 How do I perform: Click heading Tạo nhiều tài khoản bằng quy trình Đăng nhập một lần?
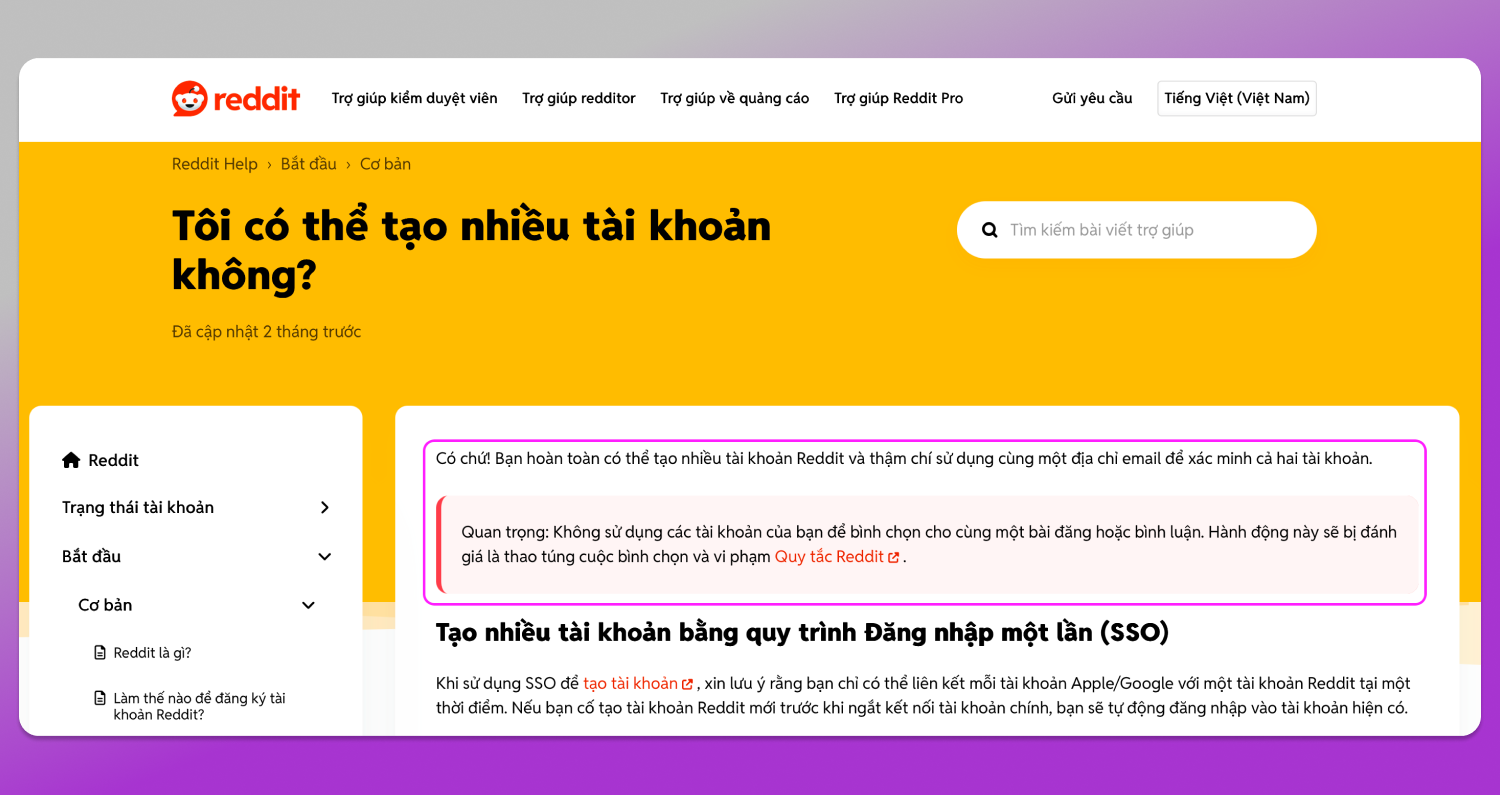[x=802, y=632]
